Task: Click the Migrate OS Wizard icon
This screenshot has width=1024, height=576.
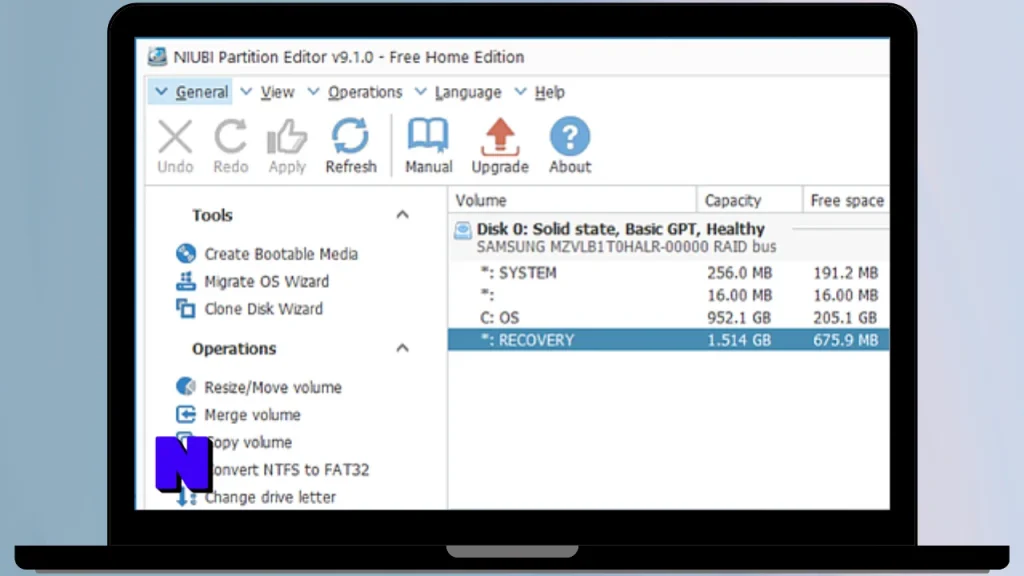Action: 185,281
